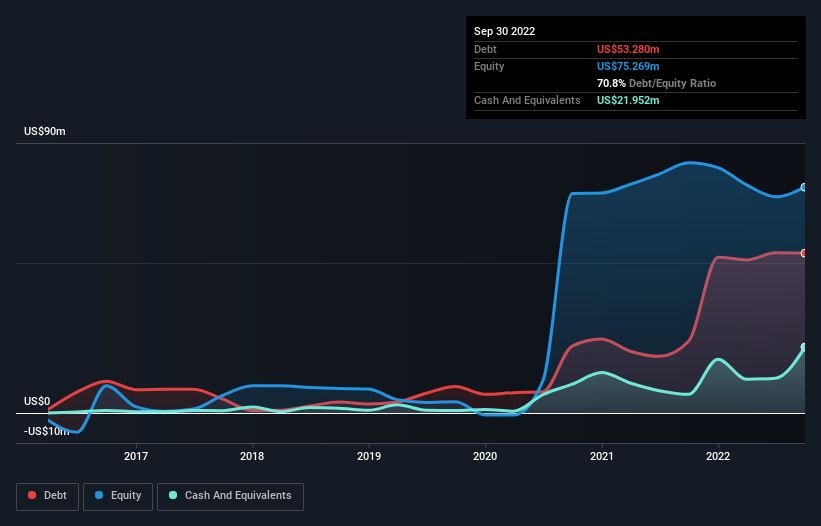The height and width of the screenshot is (526, 821).
Task: Toggle the Debt series legend button
Action: click(47, 496)
